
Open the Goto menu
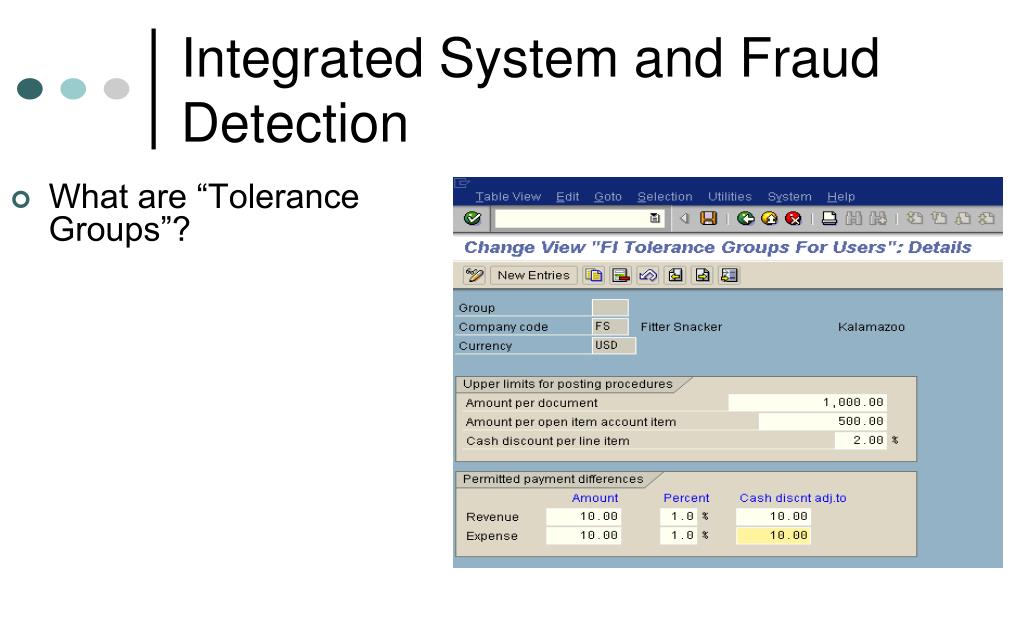[x=608, y=197]
